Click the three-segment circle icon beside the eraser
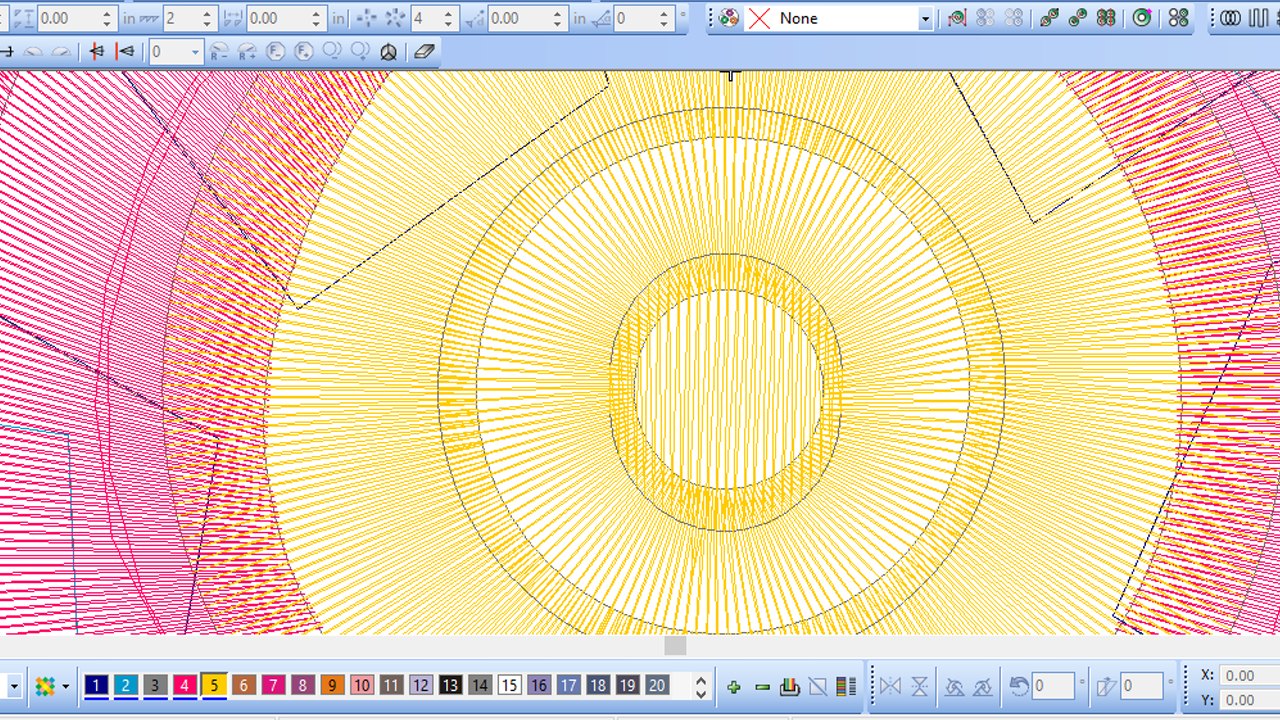1280x720 pixels. [389, 52]
